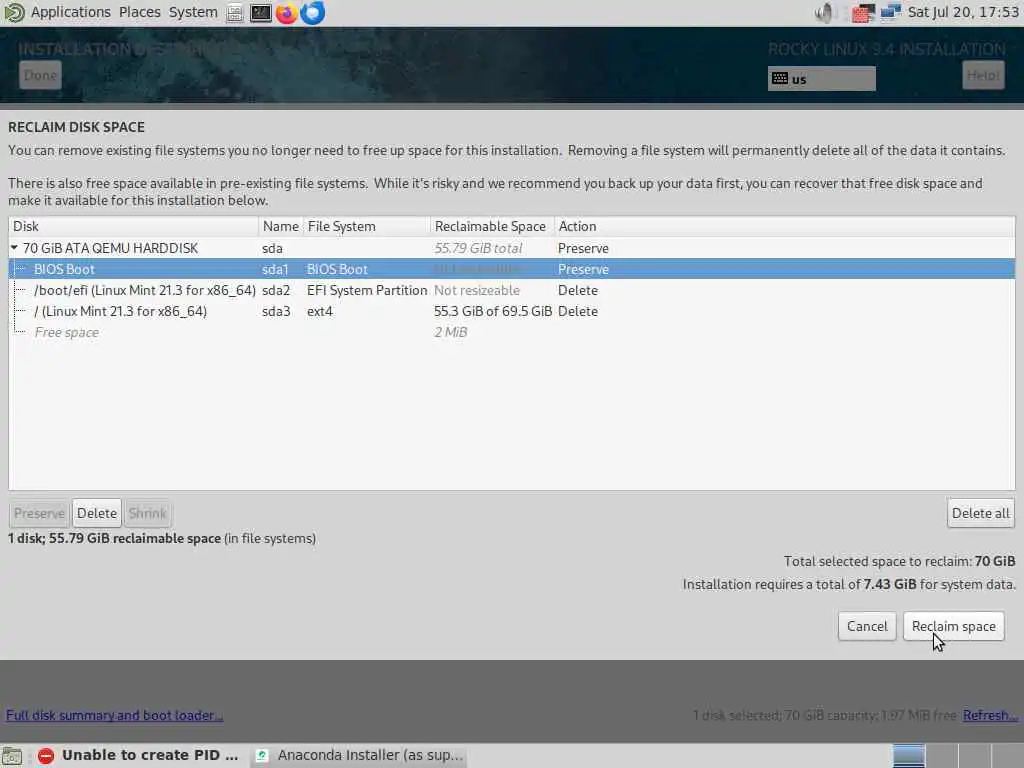The height and width of the screenshot is (768, 1024).
Task: Open the firewall tray icon
Action: 862,12
